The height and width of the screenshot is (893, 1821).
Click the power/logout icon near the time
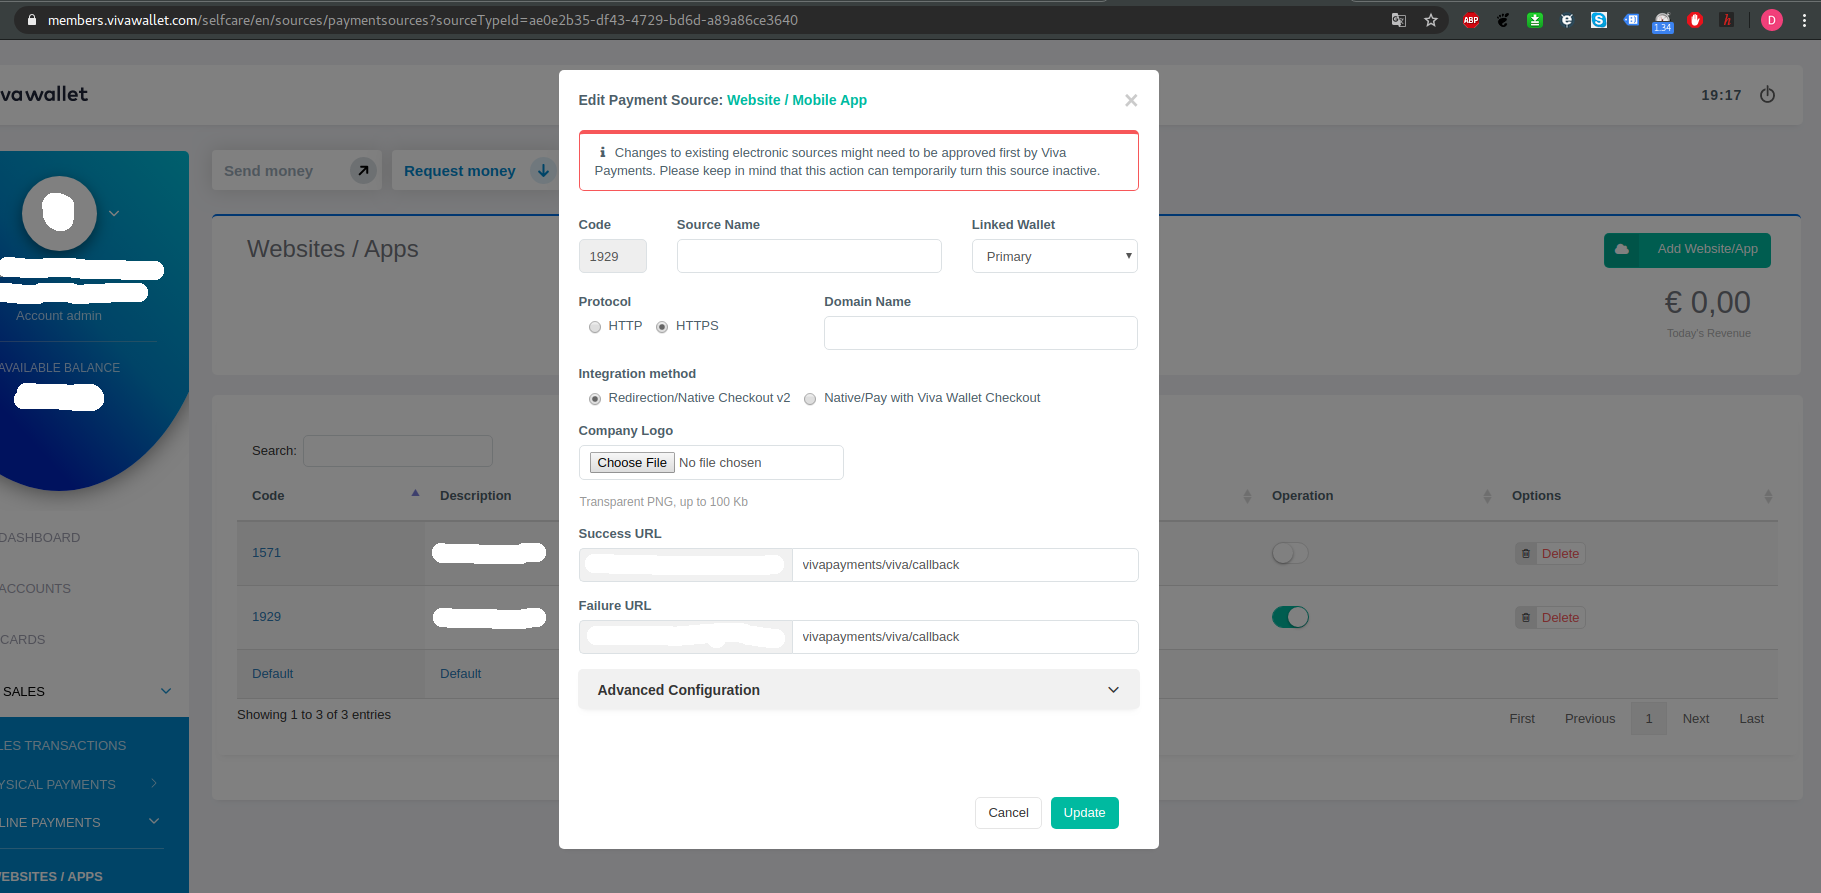1767,95
